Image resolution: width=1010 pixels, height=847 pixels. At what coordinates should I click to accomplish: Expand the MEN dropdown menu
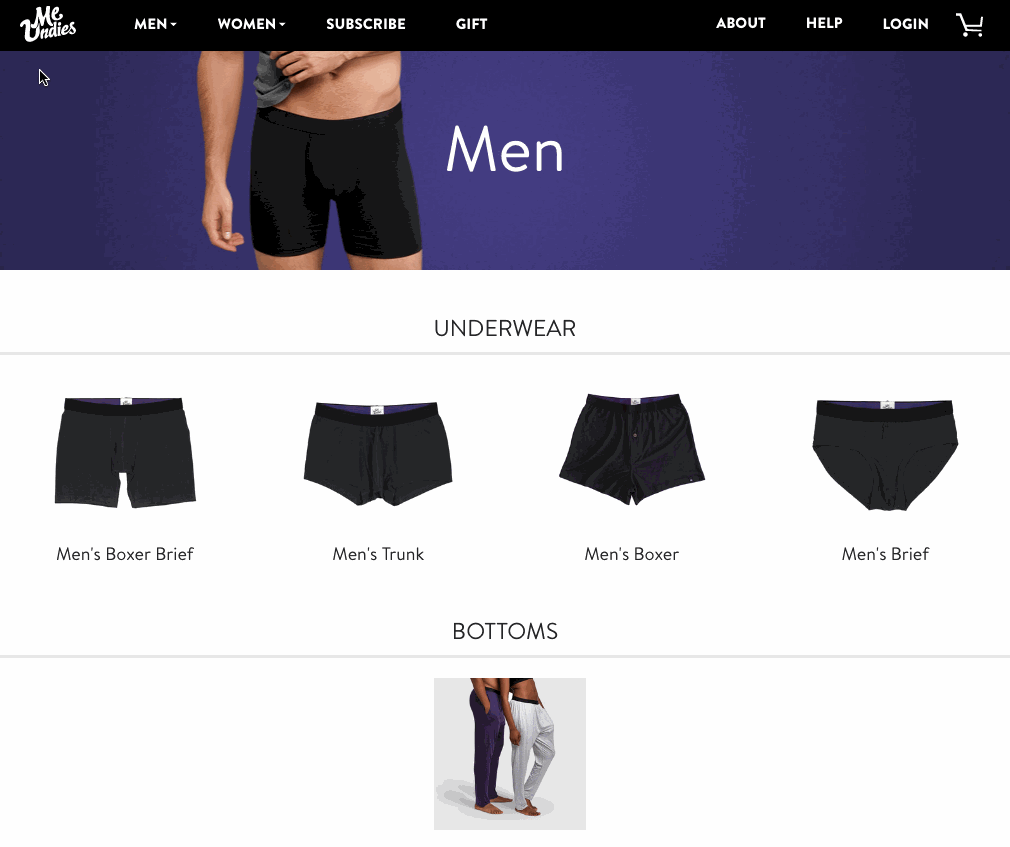[x=155, y=24]
